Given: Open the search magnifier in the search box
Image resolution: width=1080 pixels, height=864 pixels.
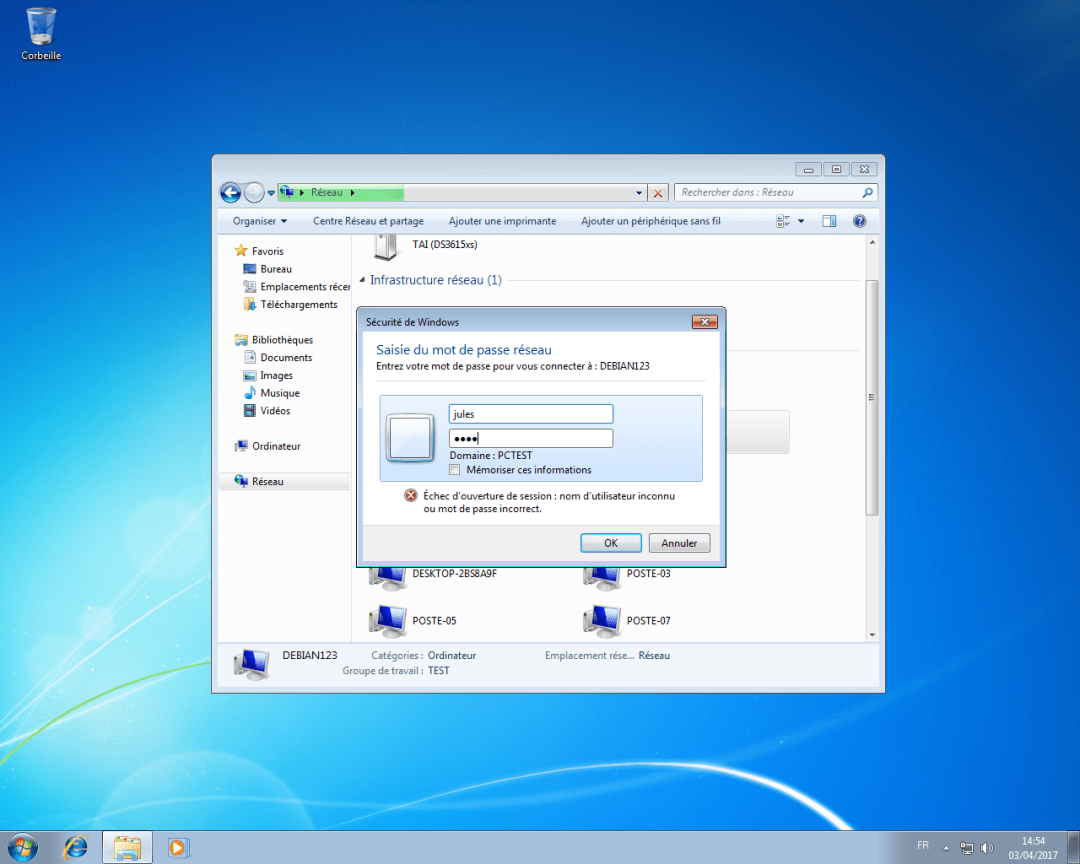Looking at the screenshot, I should coord(866,192).
